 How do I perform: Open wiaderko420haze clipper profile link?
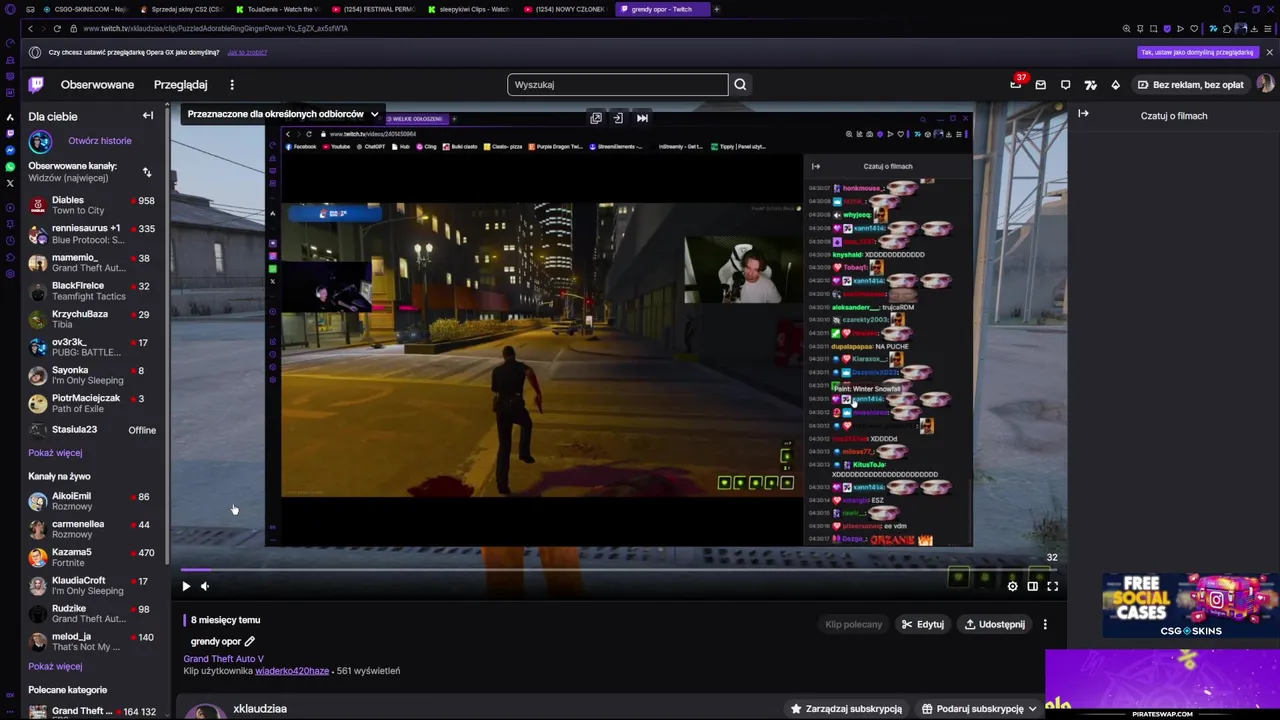[292, 671]
